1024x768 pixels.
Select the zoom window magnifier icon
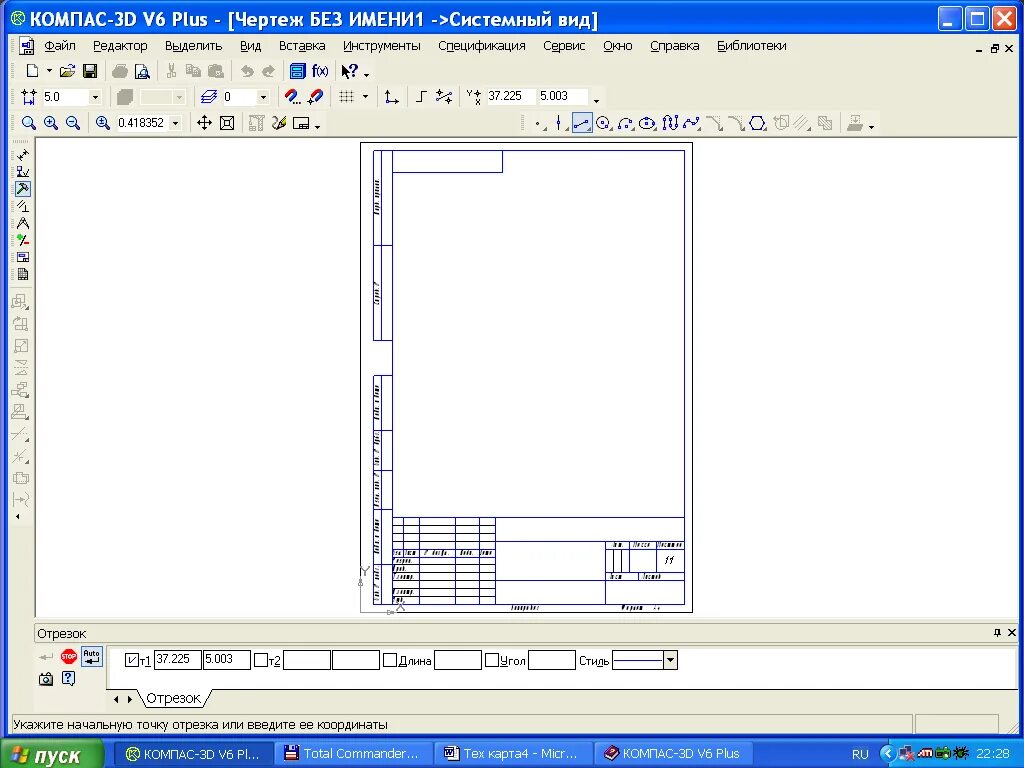tap(29, 123)
